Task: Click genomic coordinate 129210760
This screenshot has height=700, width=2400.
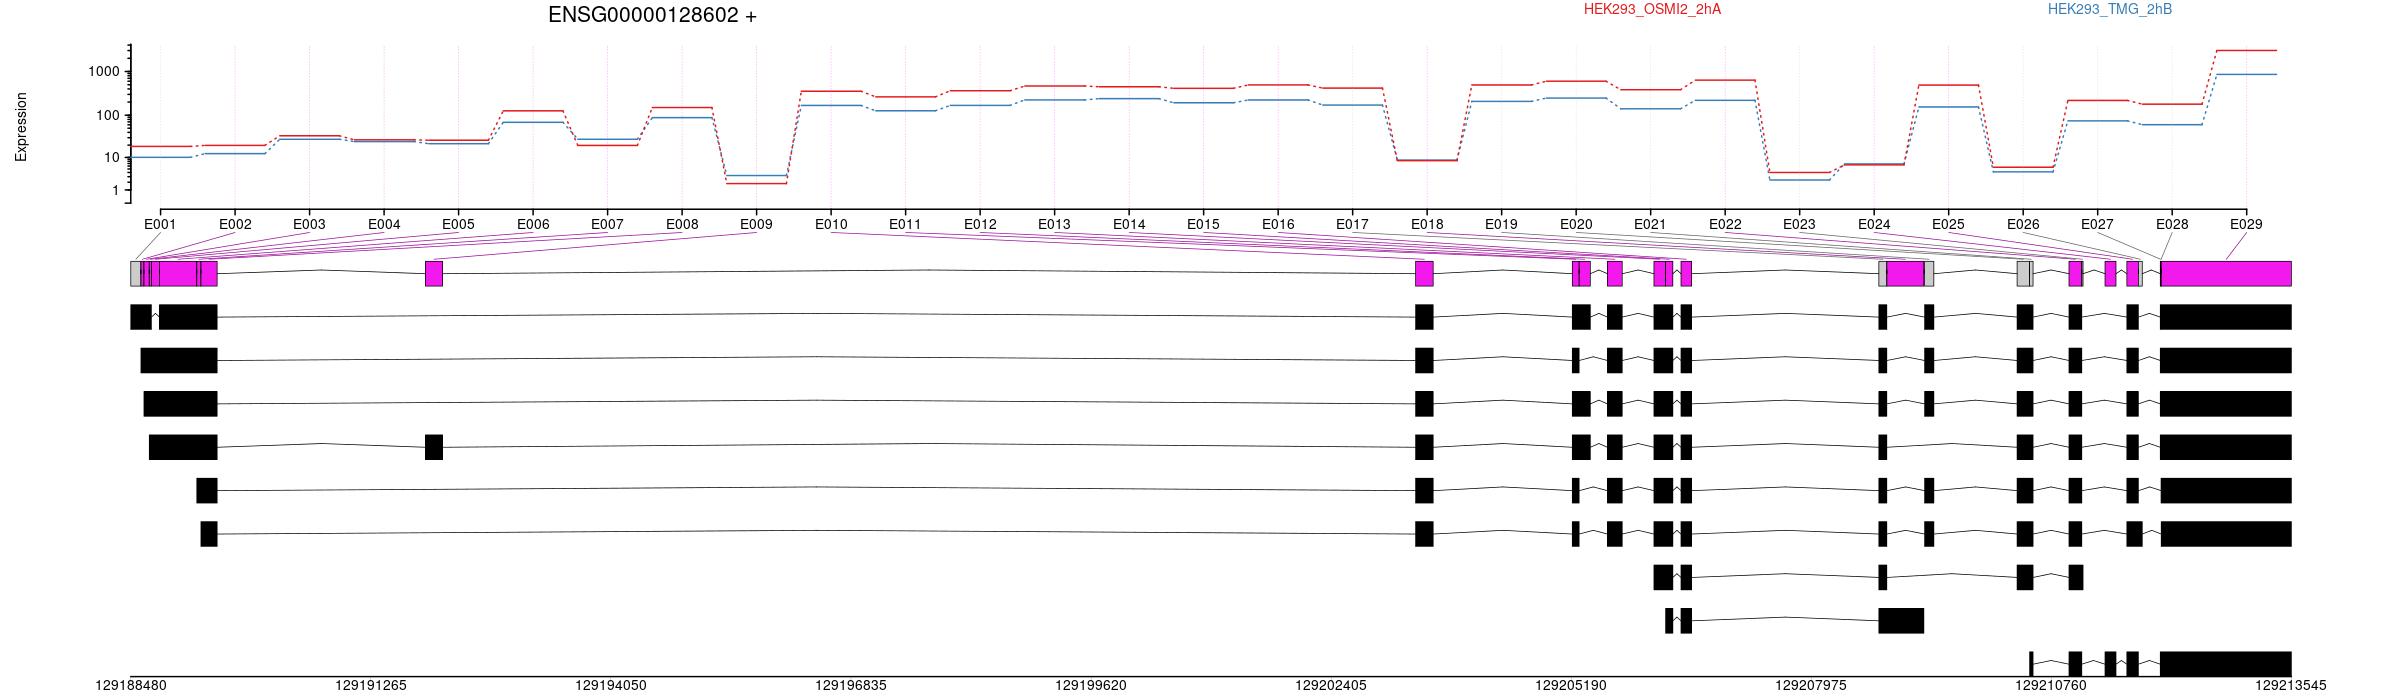Action: 2051,686
